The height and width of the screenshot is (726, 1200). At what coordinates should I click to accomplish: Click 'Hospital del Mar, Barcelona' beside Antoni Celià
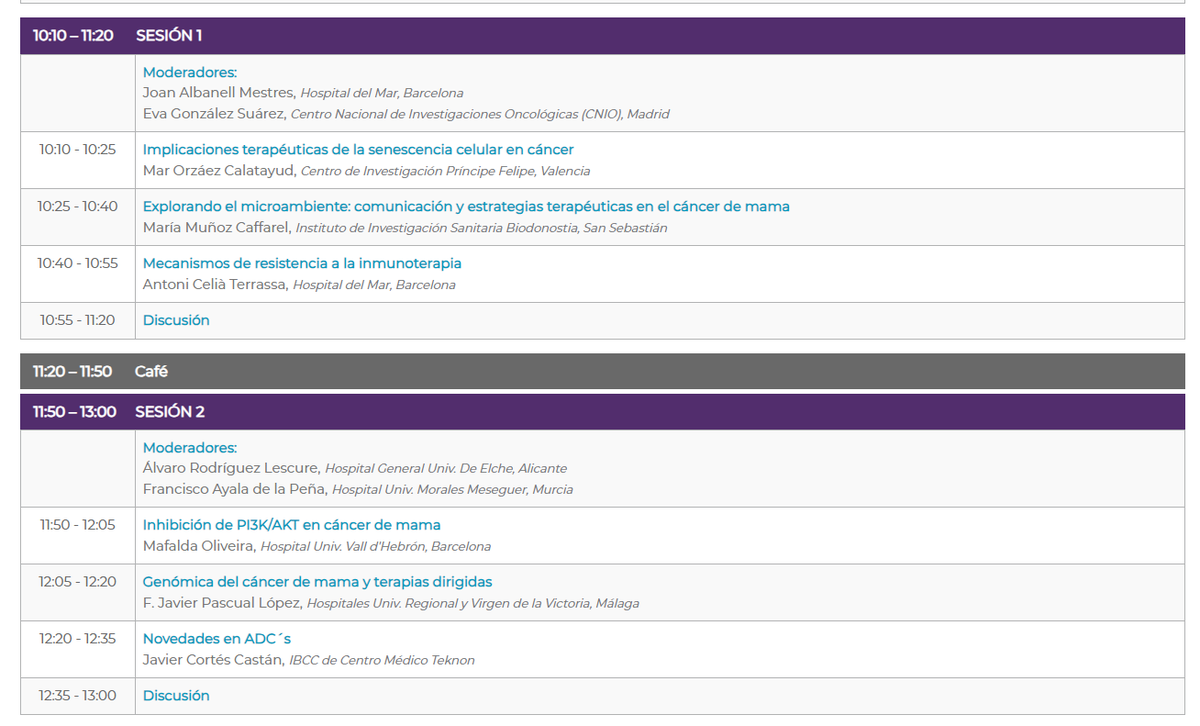click(374, 285)
